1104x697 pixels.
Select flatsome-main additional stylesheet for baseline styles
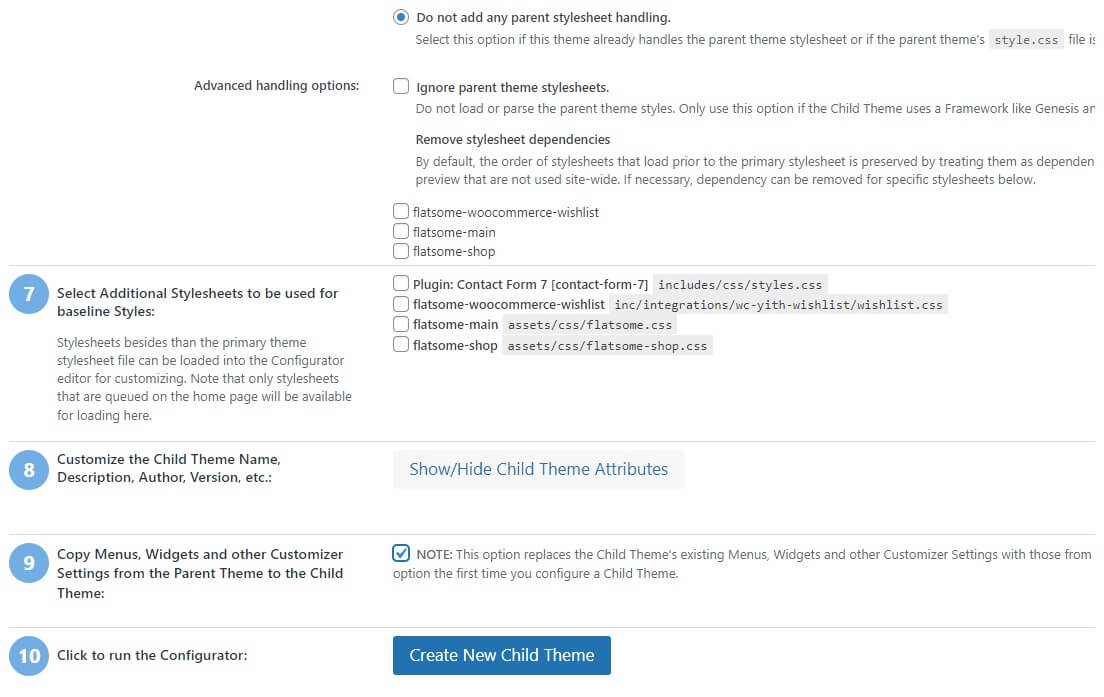click(x=399, y=323)
